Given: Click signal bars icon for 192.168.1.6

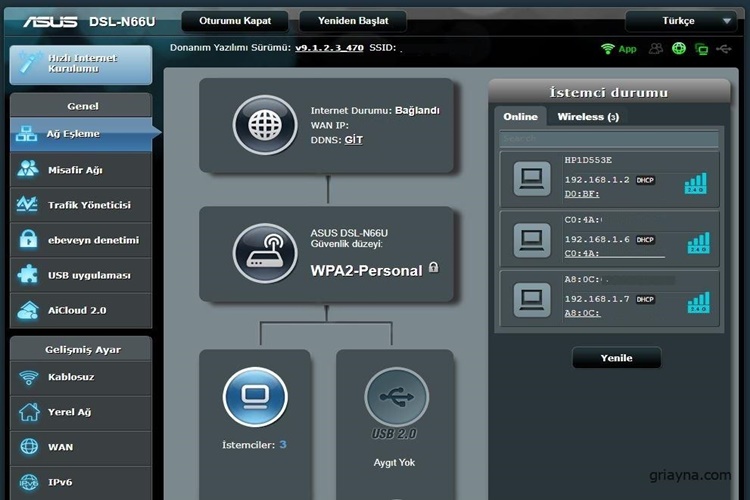Looking at the screenshot, I should [x=698, y=243].
